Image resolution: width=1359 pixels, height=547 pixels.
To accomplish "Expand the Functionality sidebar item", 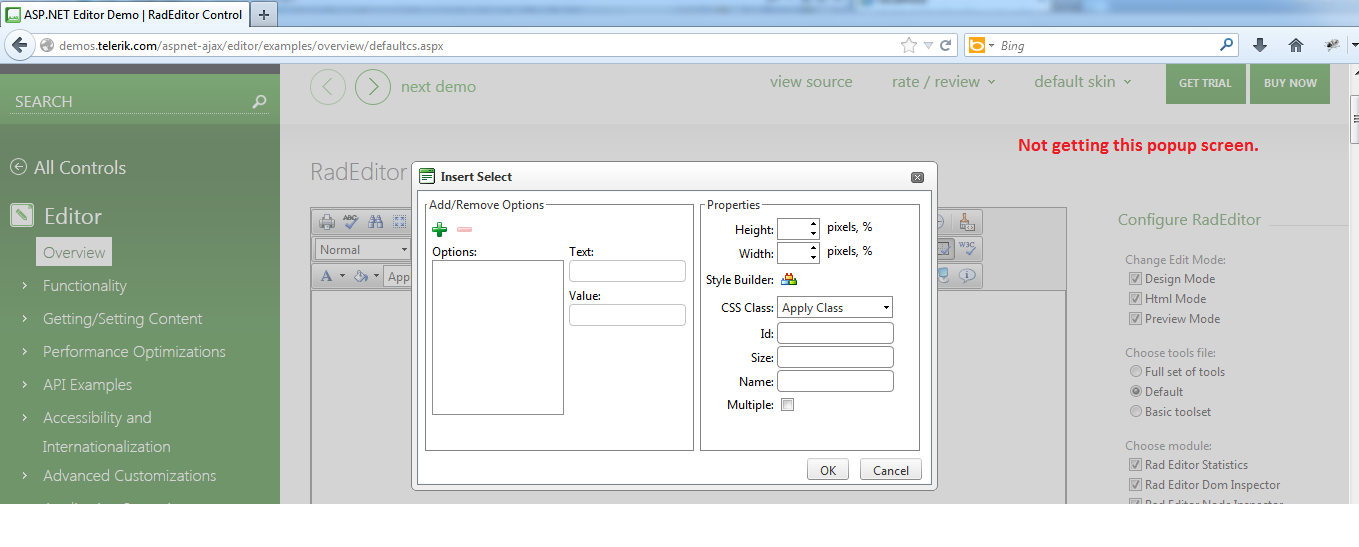I will coord(24,286).
